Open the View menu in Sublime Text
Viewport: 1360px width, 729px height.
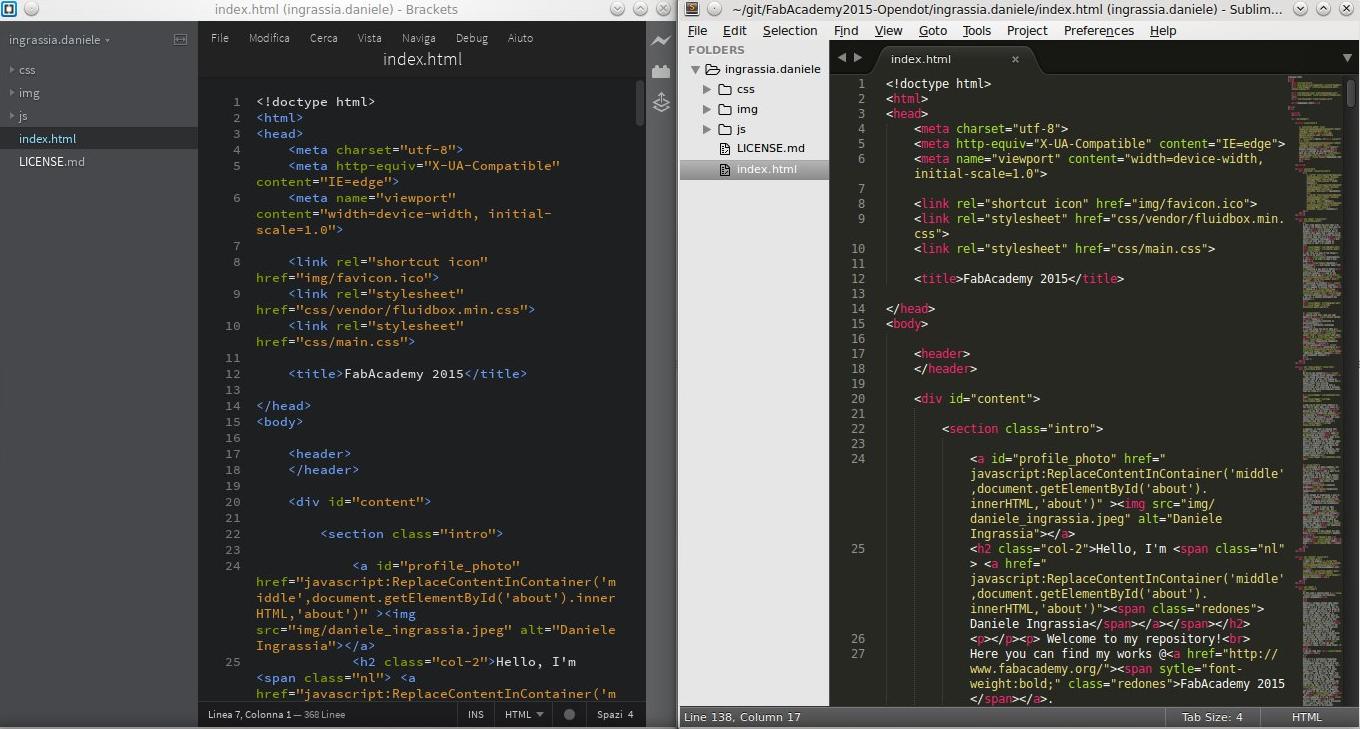[888, 31]
